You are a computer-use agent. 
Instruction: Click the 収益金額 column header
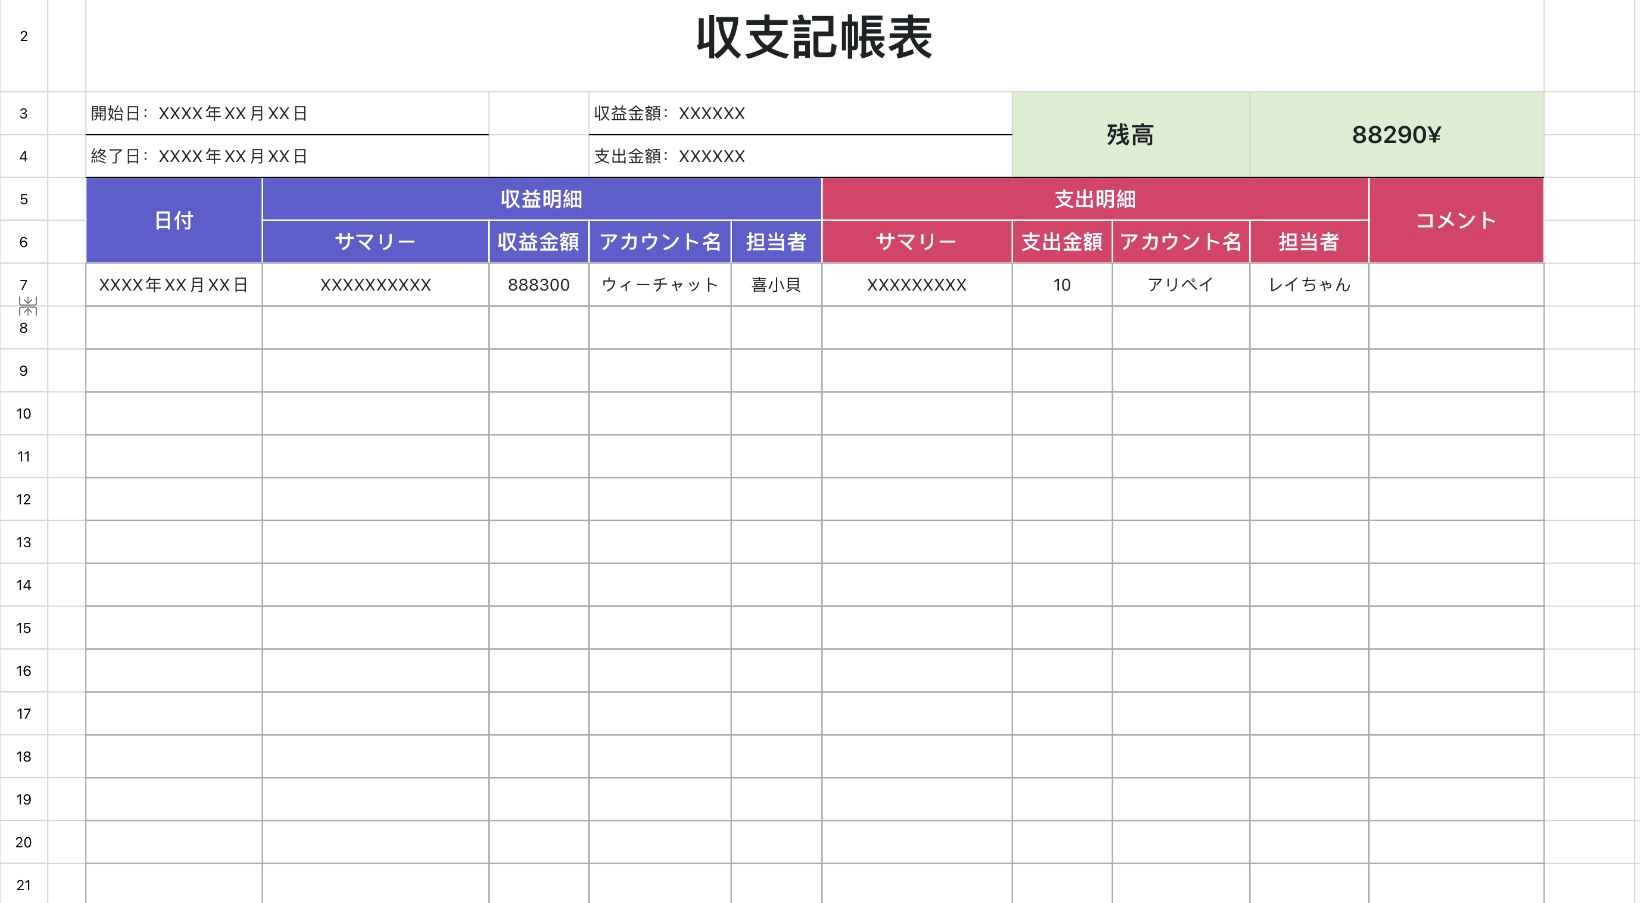539,242
